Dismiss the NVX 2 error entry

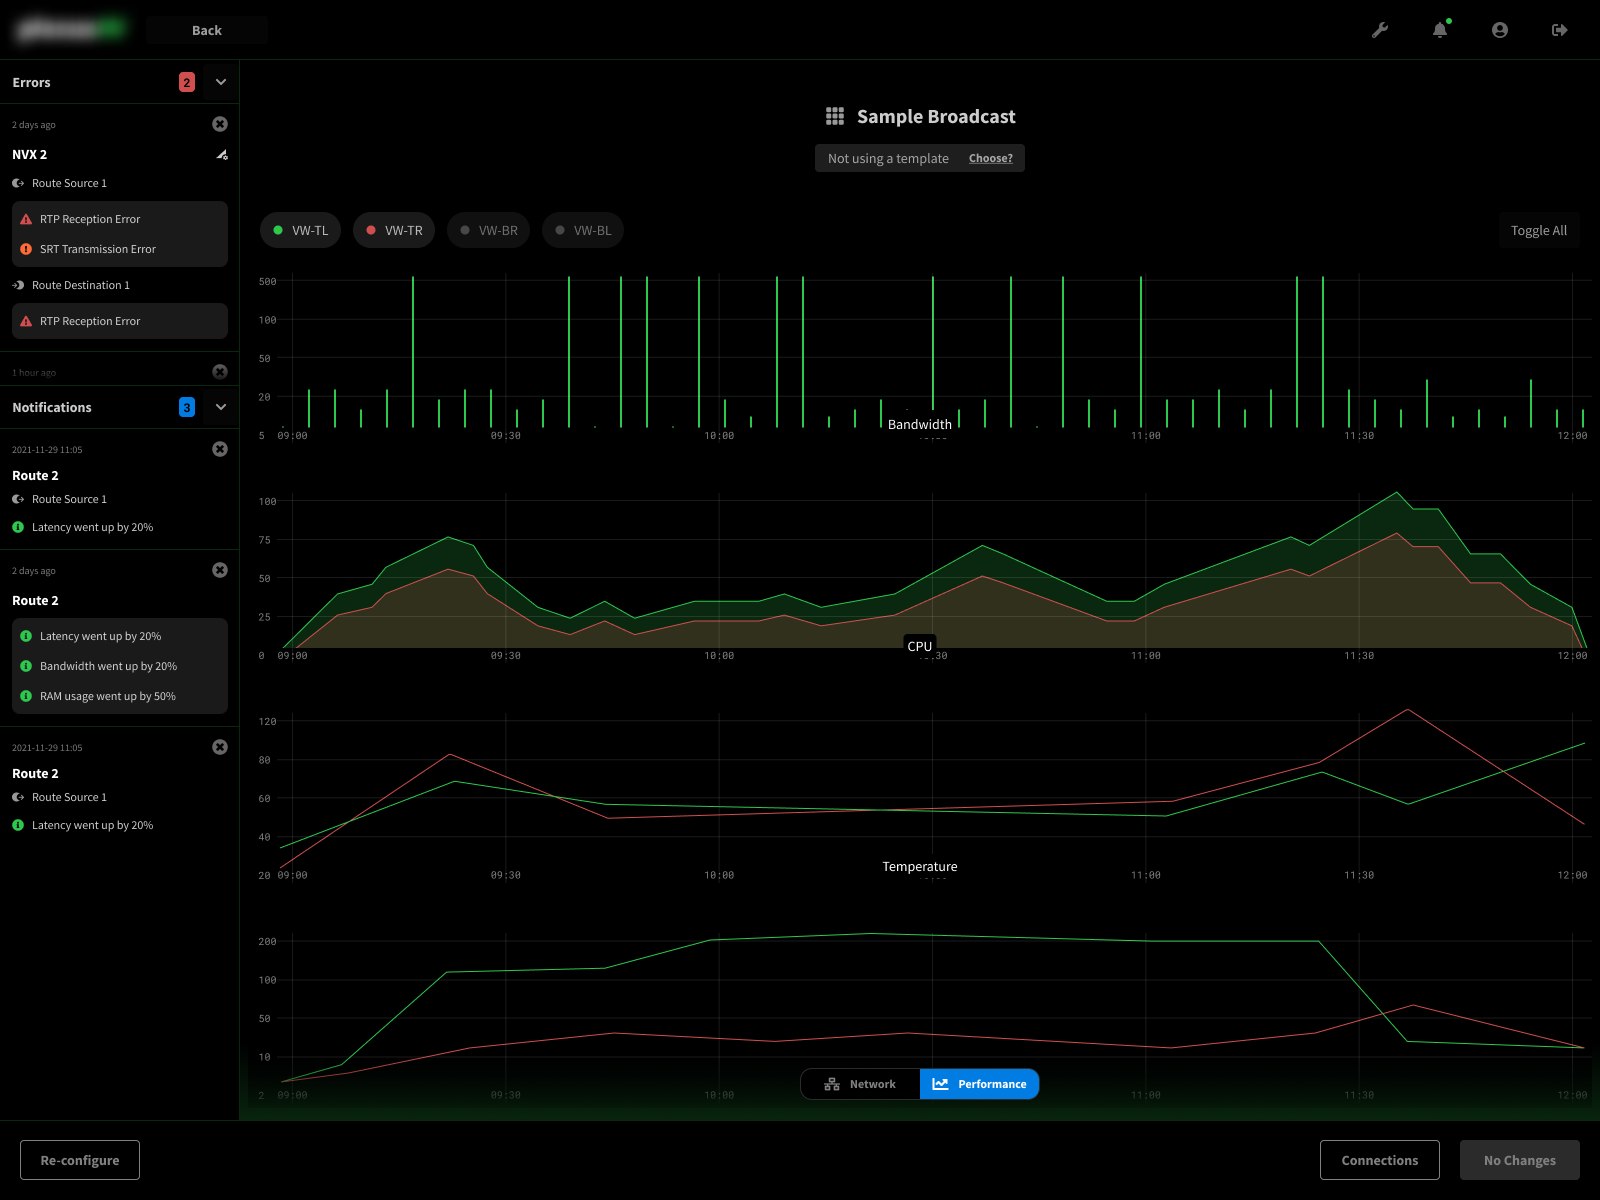[x=220, y=124]
